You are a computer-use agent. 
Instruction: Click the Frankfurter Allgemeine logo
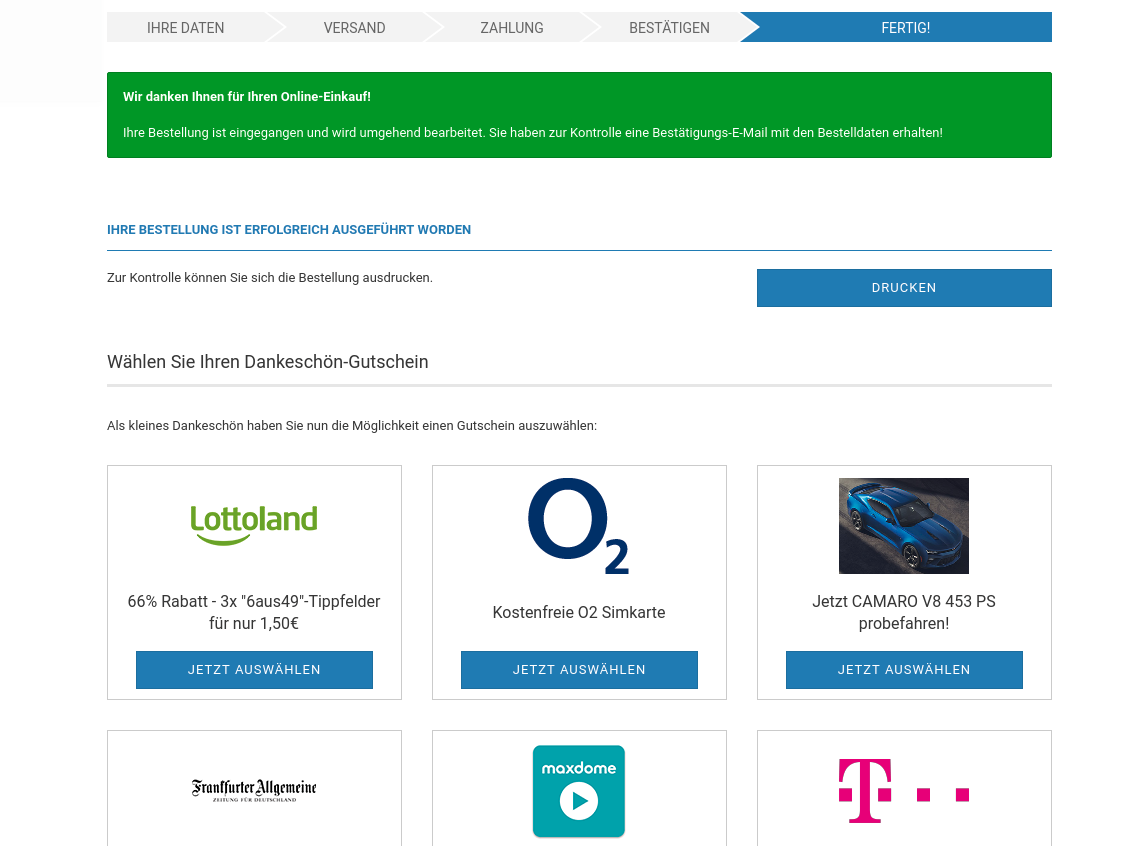254,790
